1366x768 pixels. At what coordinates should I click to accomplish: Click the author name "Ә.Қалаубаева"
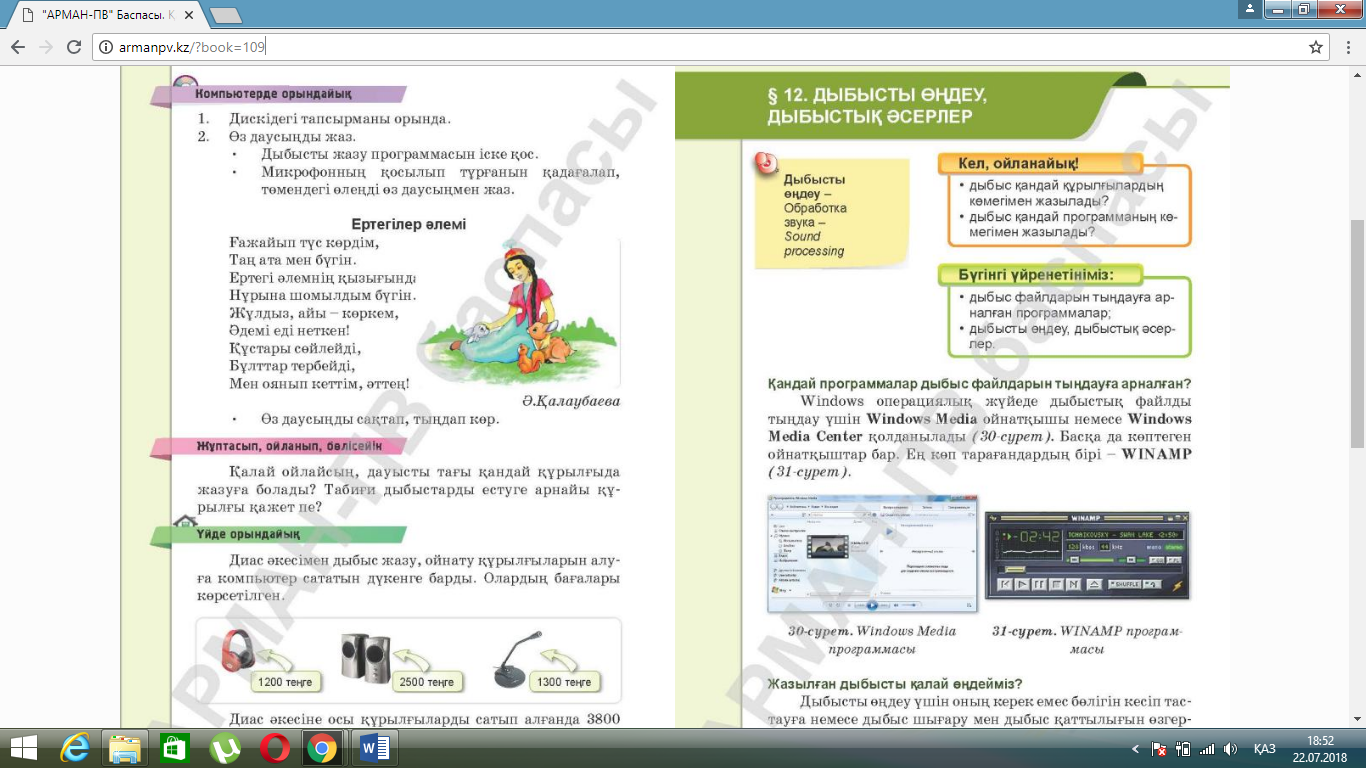[x=571, y=400]
